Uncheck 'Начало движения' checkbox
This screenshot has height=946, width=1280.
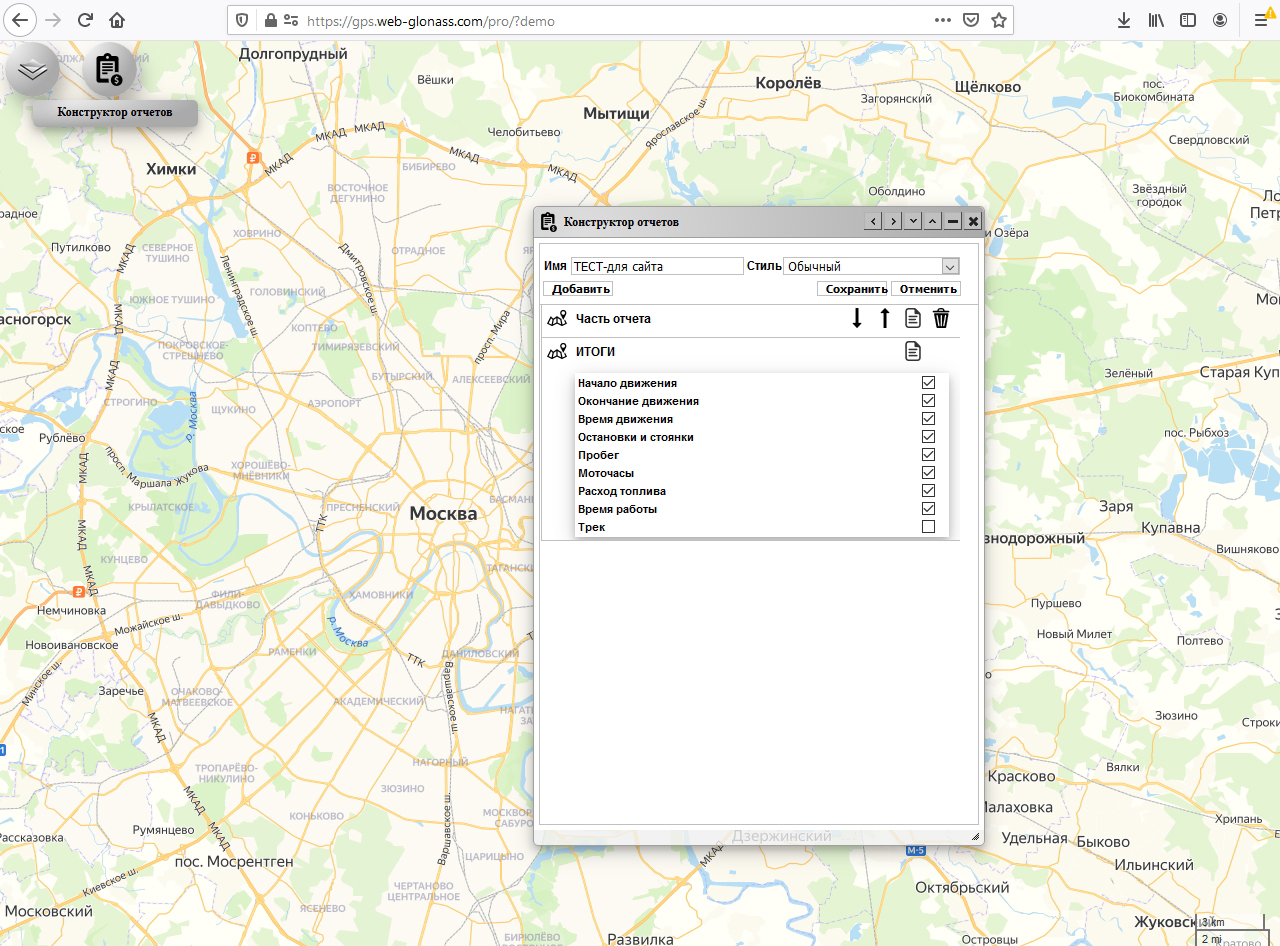[928, 382]
